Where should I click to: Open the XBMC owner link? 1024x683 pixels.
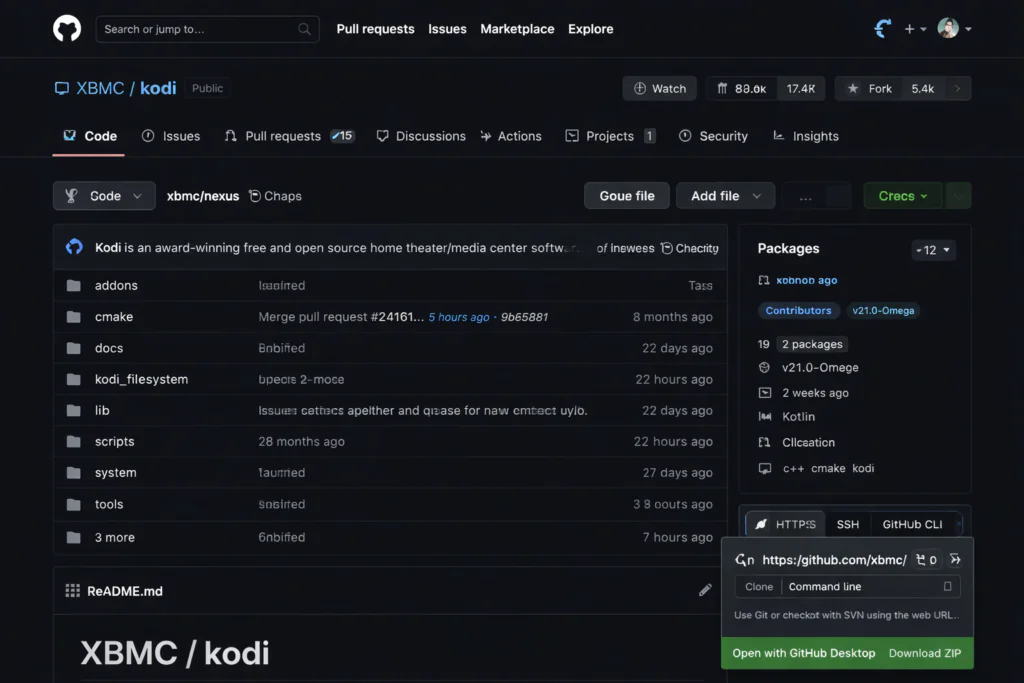tap(100, 88)
